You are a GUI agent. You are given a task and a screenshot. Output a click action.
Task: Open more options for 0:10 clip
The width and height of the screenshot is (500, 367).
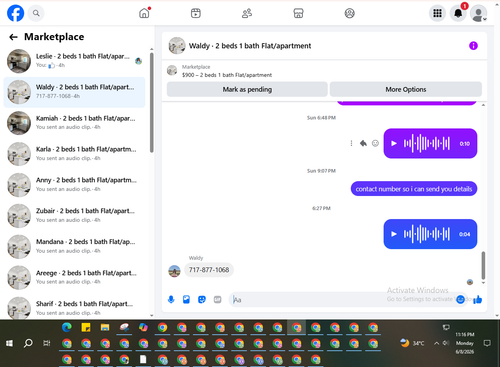[351, 143]
